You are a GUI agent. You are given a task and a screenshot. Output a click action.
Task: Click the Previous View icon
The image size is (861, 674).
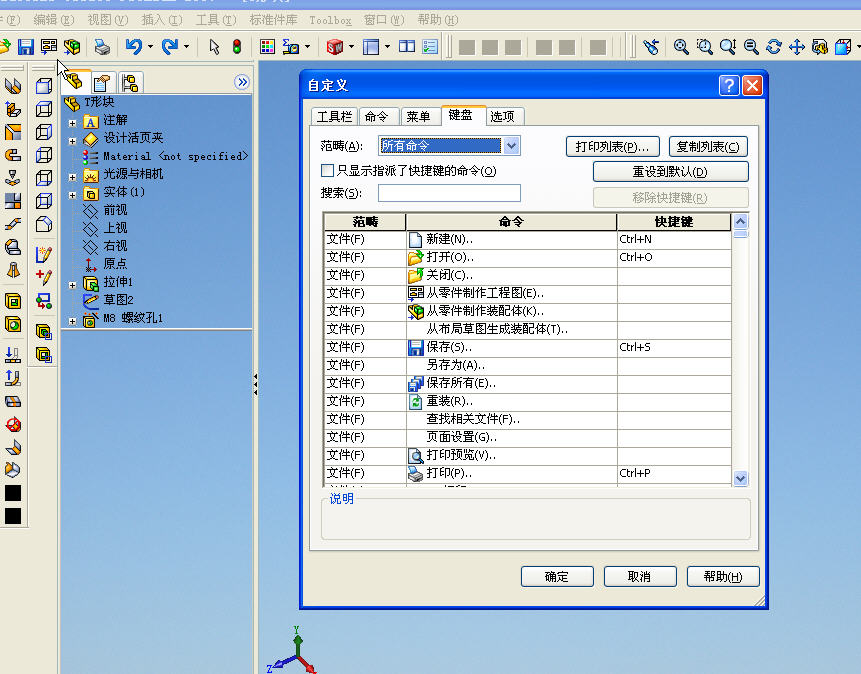point(652,47)
